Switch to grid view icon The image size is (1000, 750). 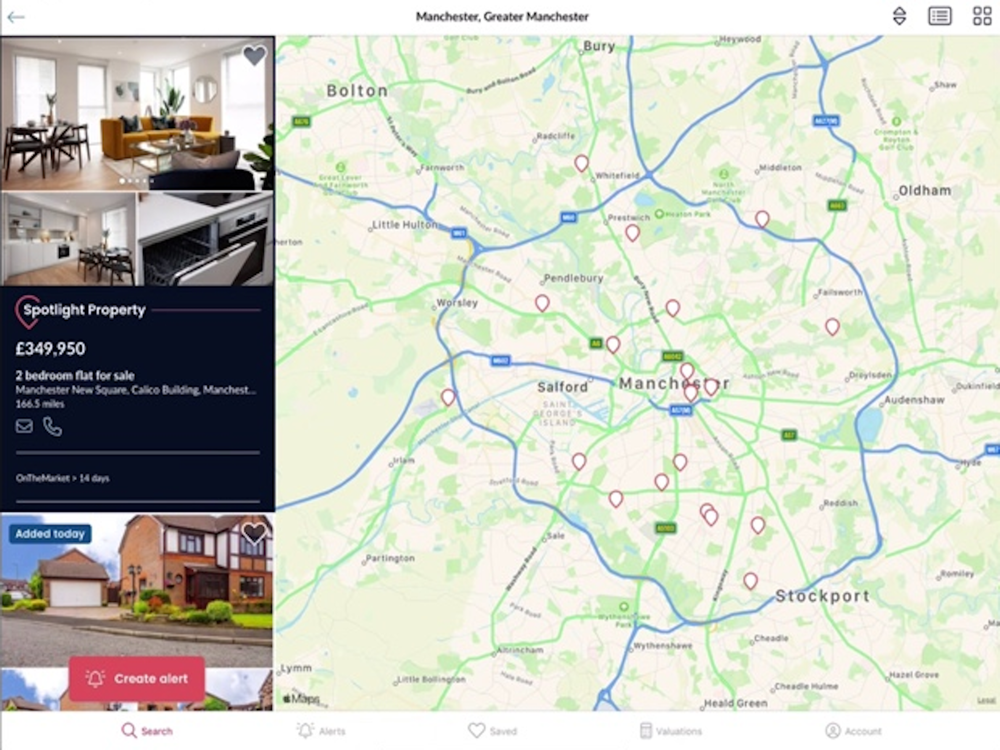point(982,16)
